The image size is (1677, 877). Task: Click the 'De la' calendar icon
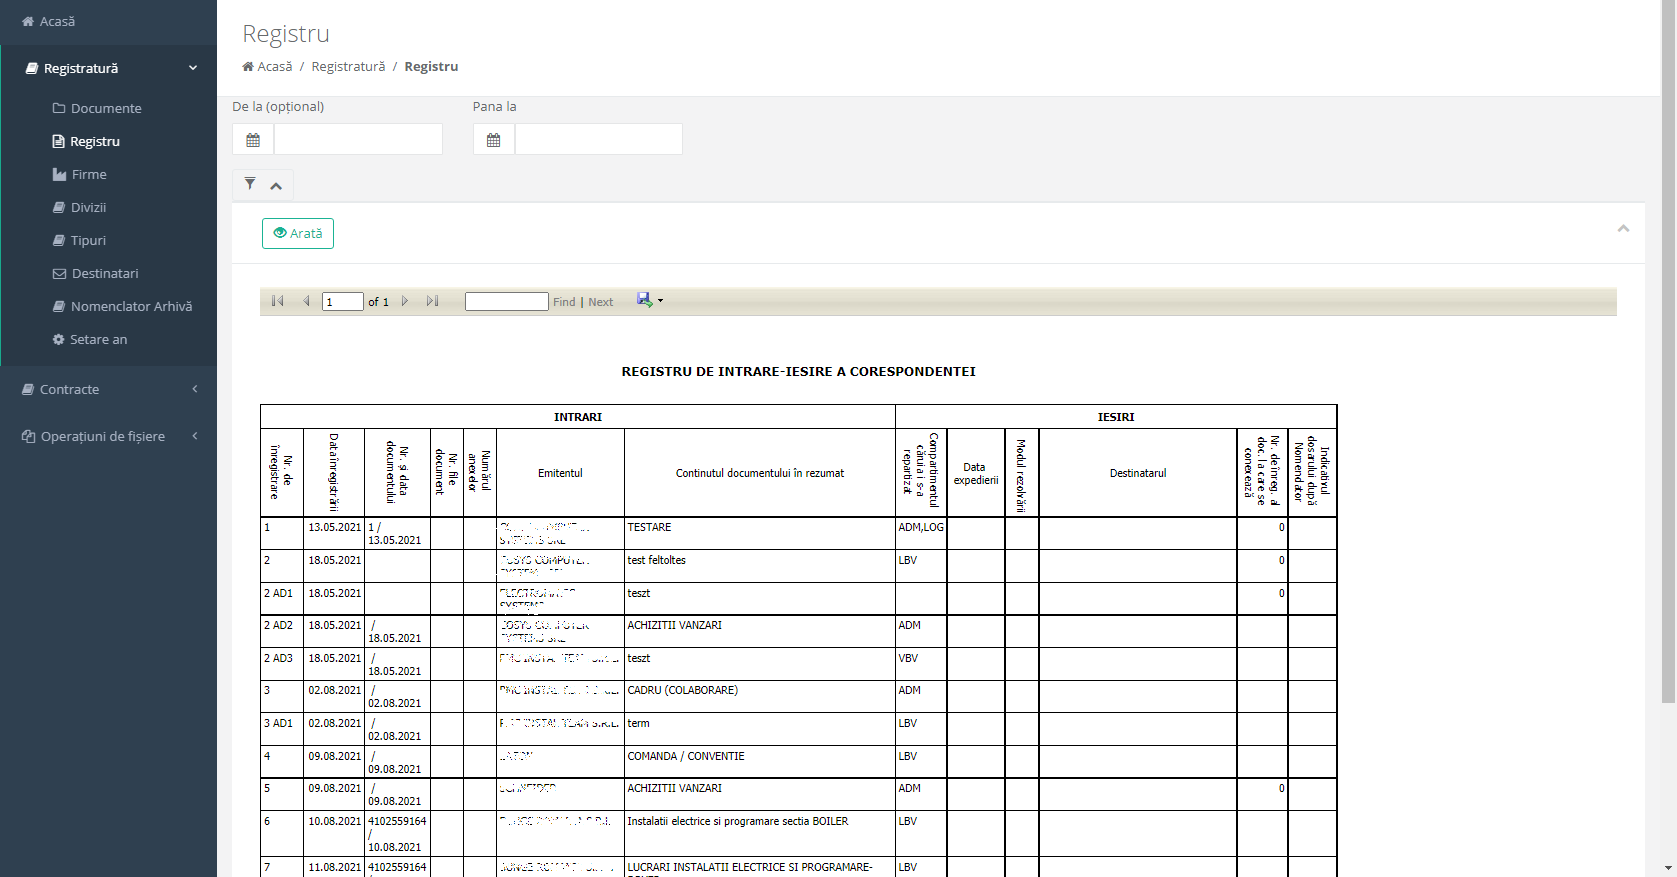coord(253,140)
